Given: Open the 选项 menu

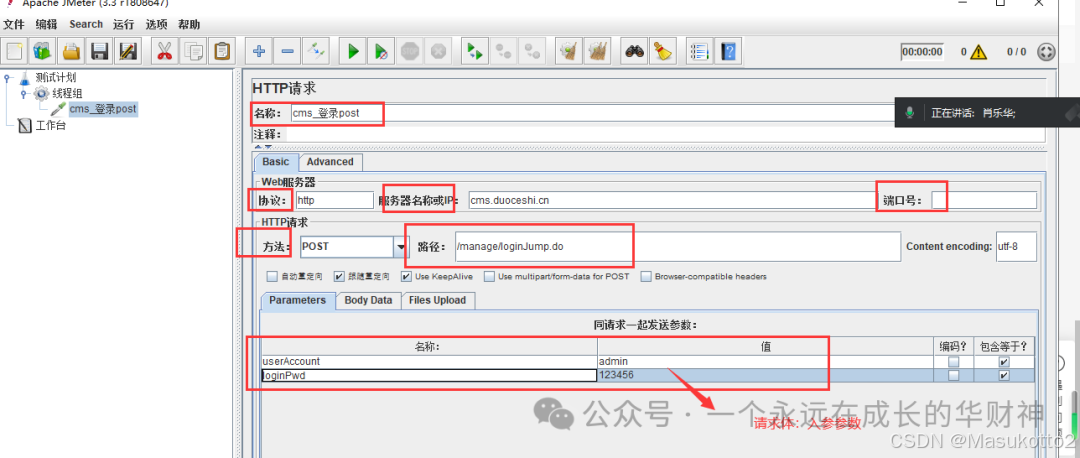Looking at the screenshot, I should tap(156, 24).
